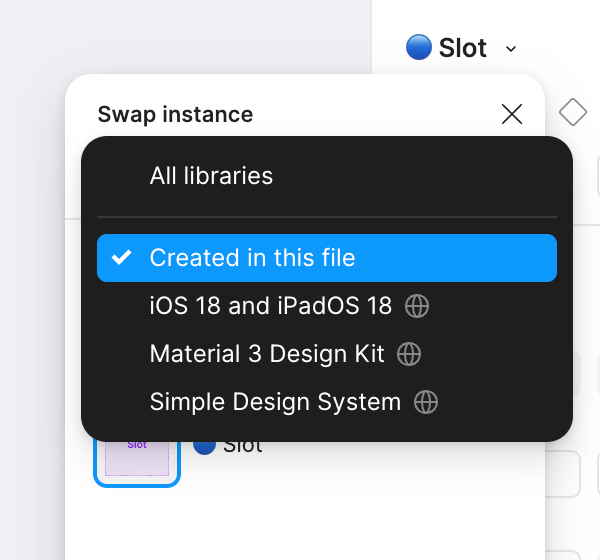Choose Simple Design System library
This screenshot has height=560, width=600.
pos(327,402)
